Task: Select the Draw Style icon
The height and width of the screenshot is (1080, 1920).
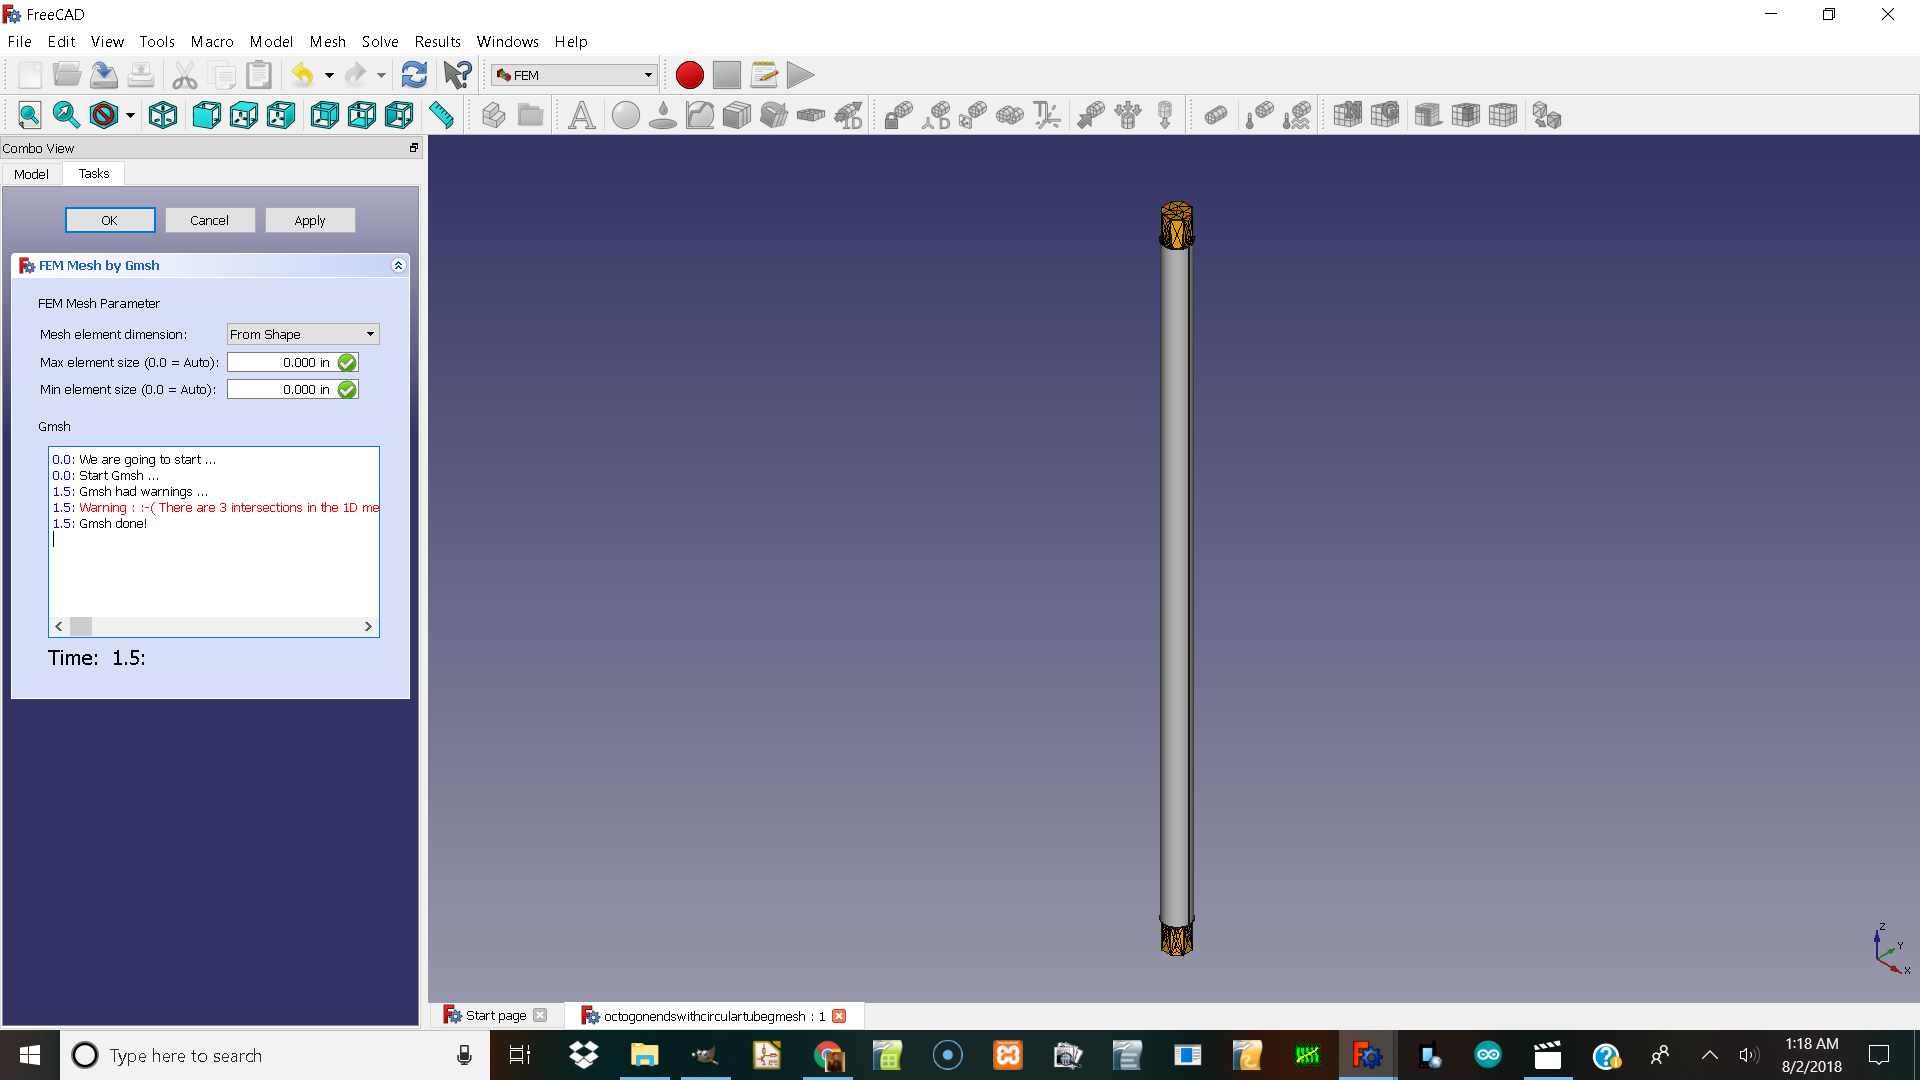Action: 104,115
